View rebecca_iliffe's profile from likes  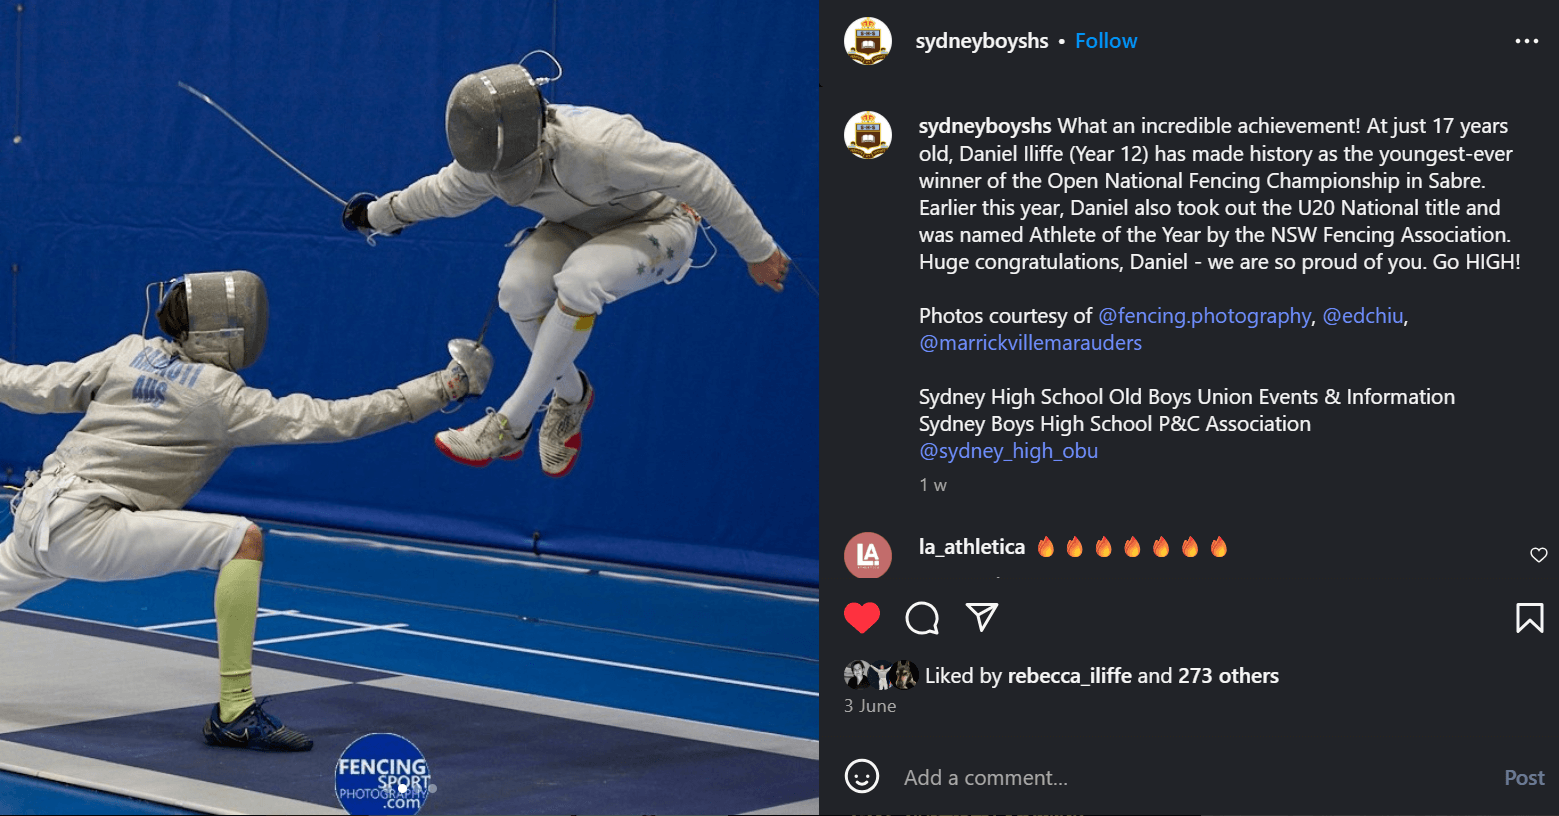[x=1069, y=676]
